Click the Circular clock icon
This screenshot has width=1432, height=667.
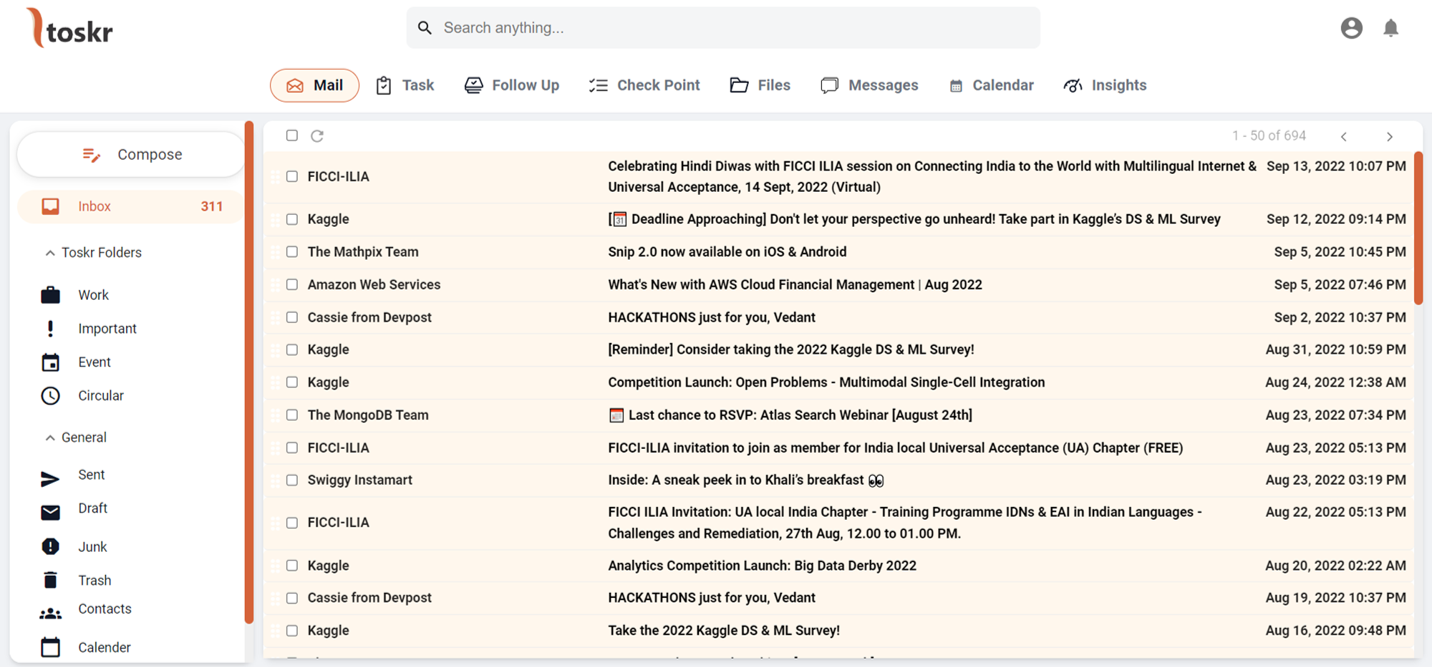coord(50,396)
